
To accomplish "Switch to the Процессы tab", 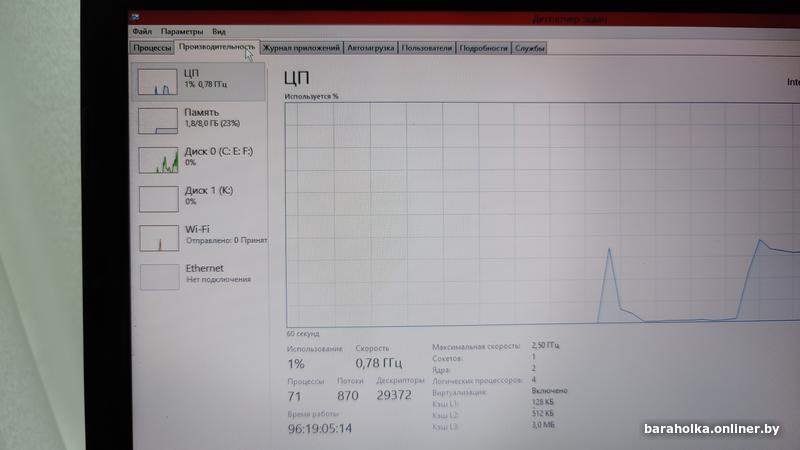I will coord(152,48).
